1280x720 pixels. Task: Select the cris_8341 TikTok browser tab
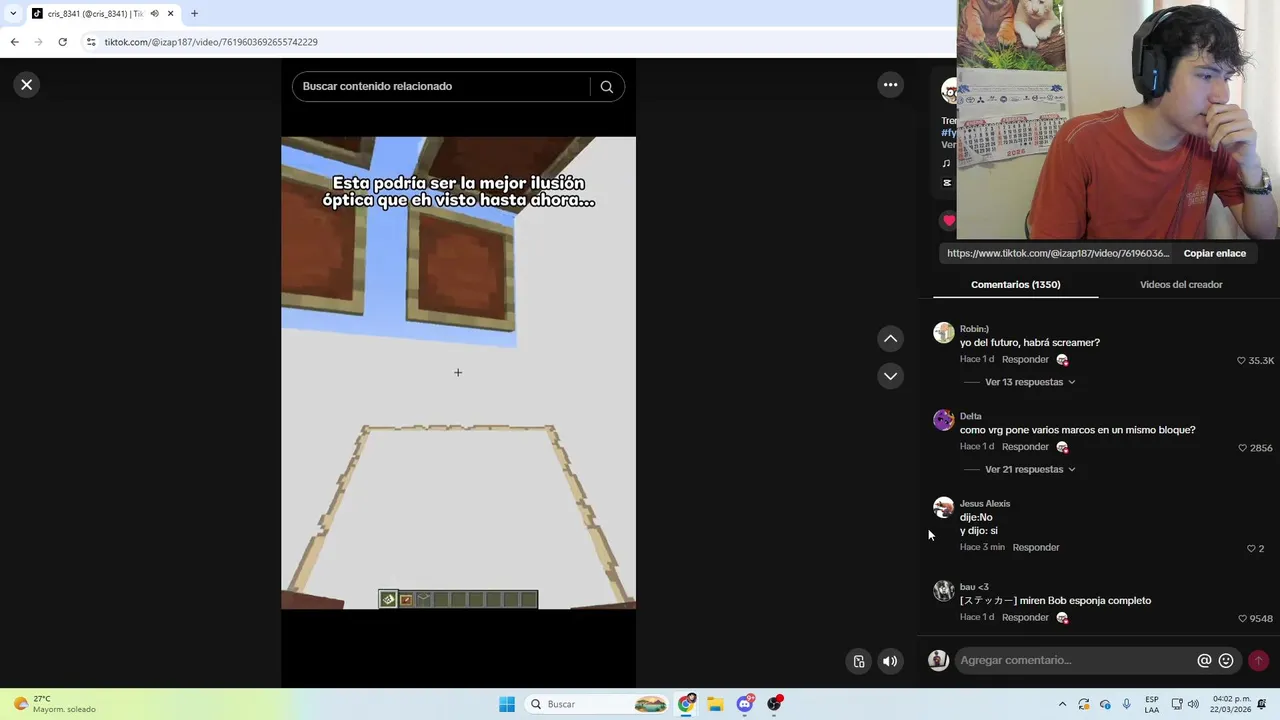(95, 14)
